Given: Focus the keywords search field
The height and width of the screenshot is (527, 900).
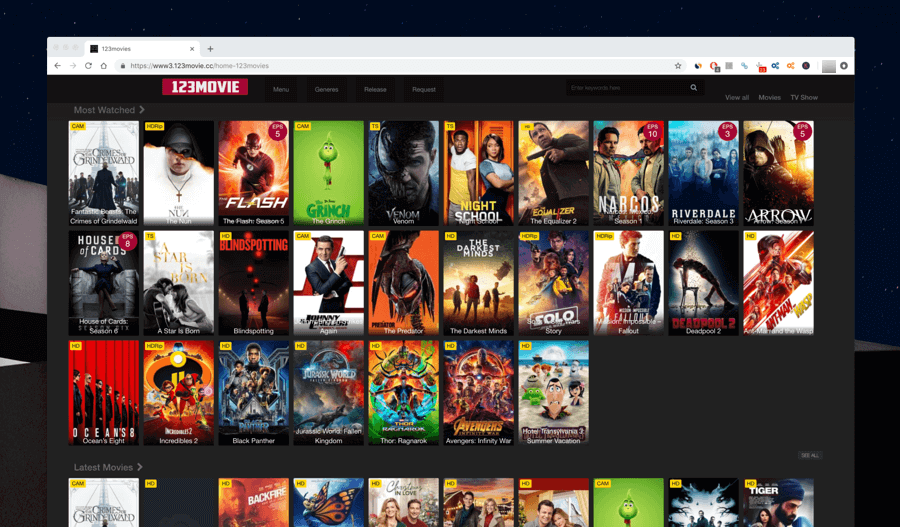Looking at the screenshot, I should point(627,88).
